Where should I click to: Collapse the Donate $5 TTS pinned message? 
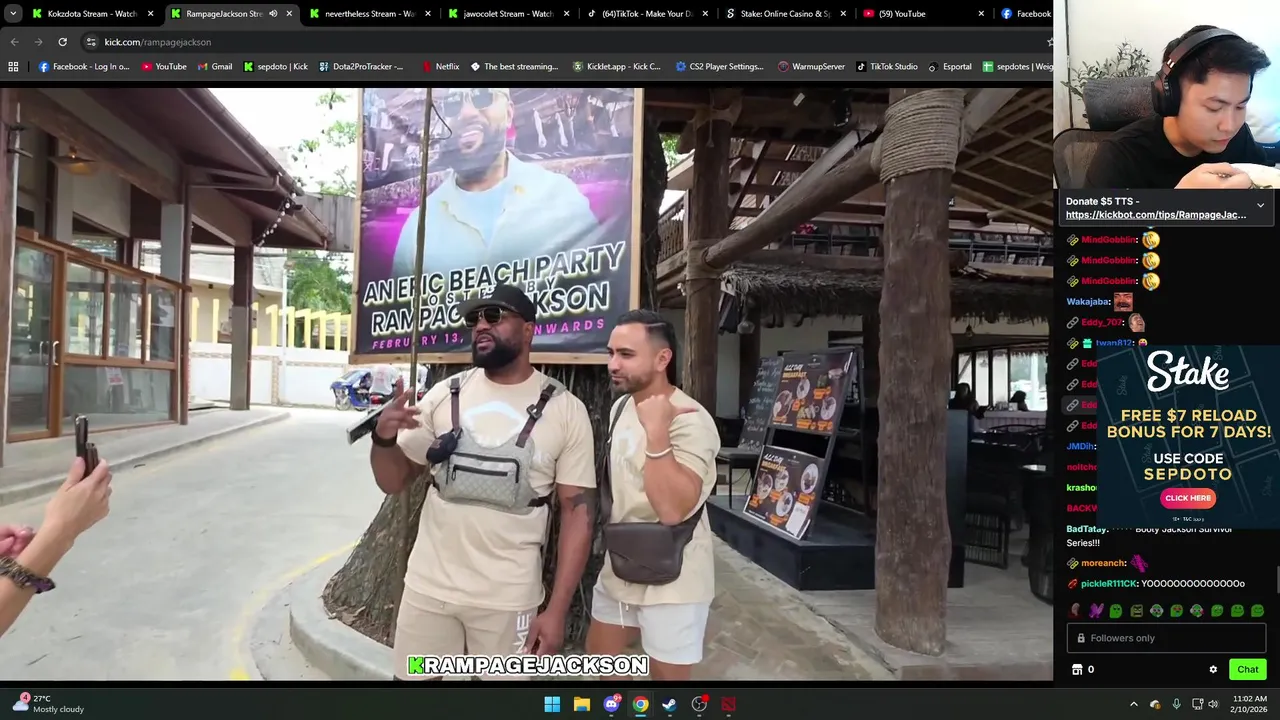1260,205
